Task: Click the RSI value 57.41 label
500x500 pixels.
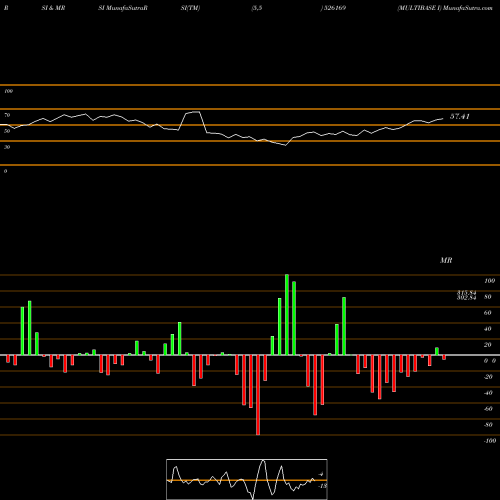Action: [x=460, y=116]
